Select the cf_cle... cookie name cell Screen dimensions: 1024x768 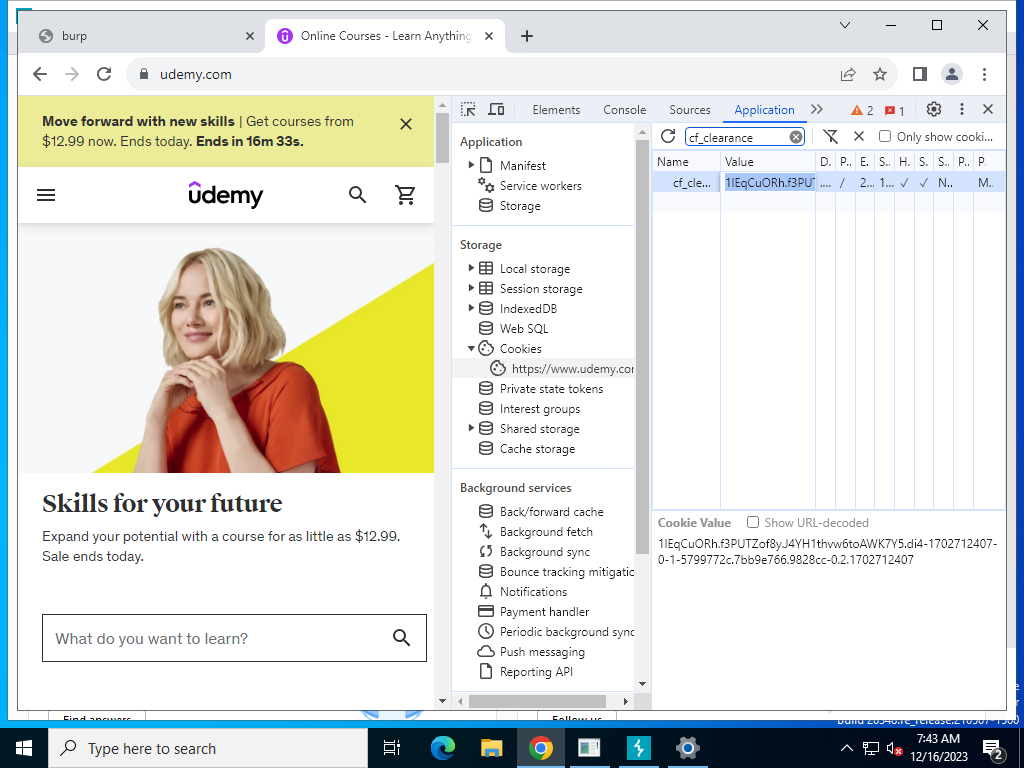click(686, 183)
